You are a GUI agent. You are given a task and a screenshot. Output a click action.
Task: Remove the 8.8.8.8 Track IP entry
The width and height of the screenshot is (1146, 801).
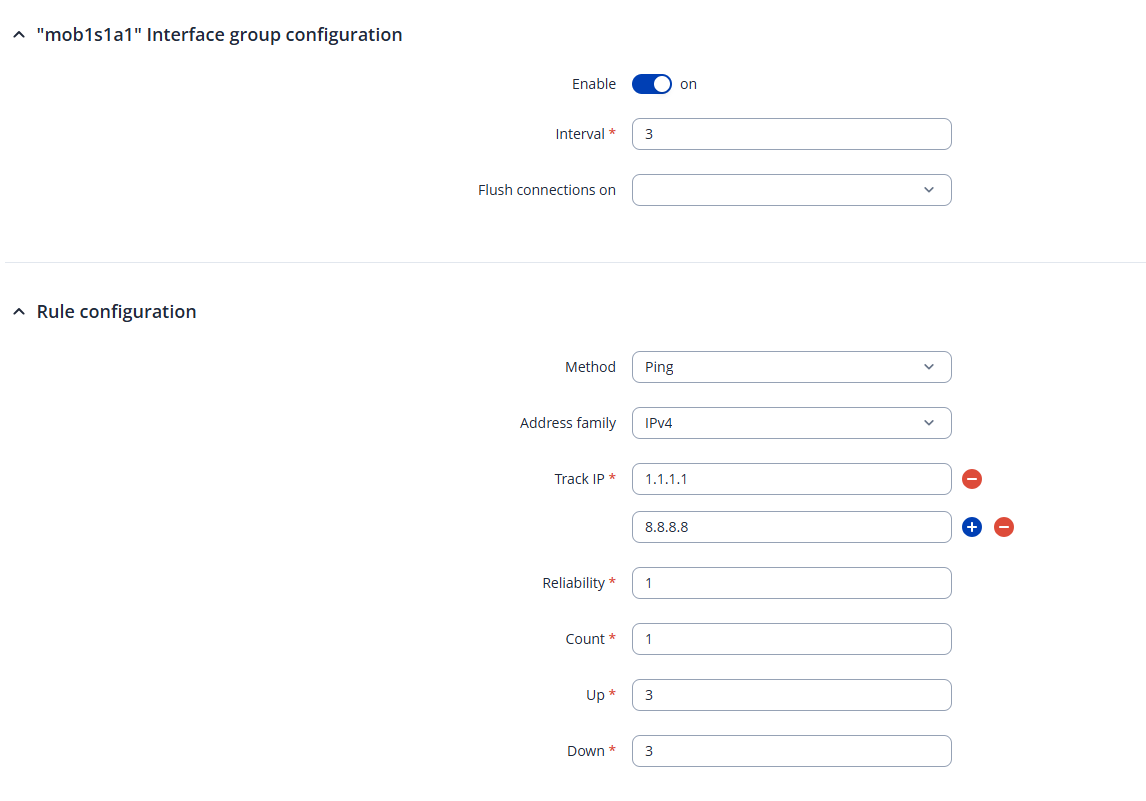1004,527
